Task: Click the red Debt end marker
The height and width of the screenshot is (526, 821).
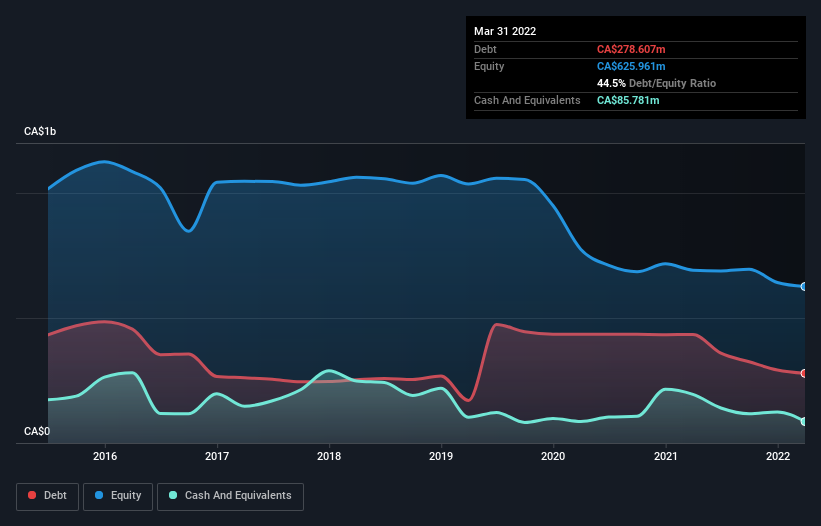Action: pos(804,373)
